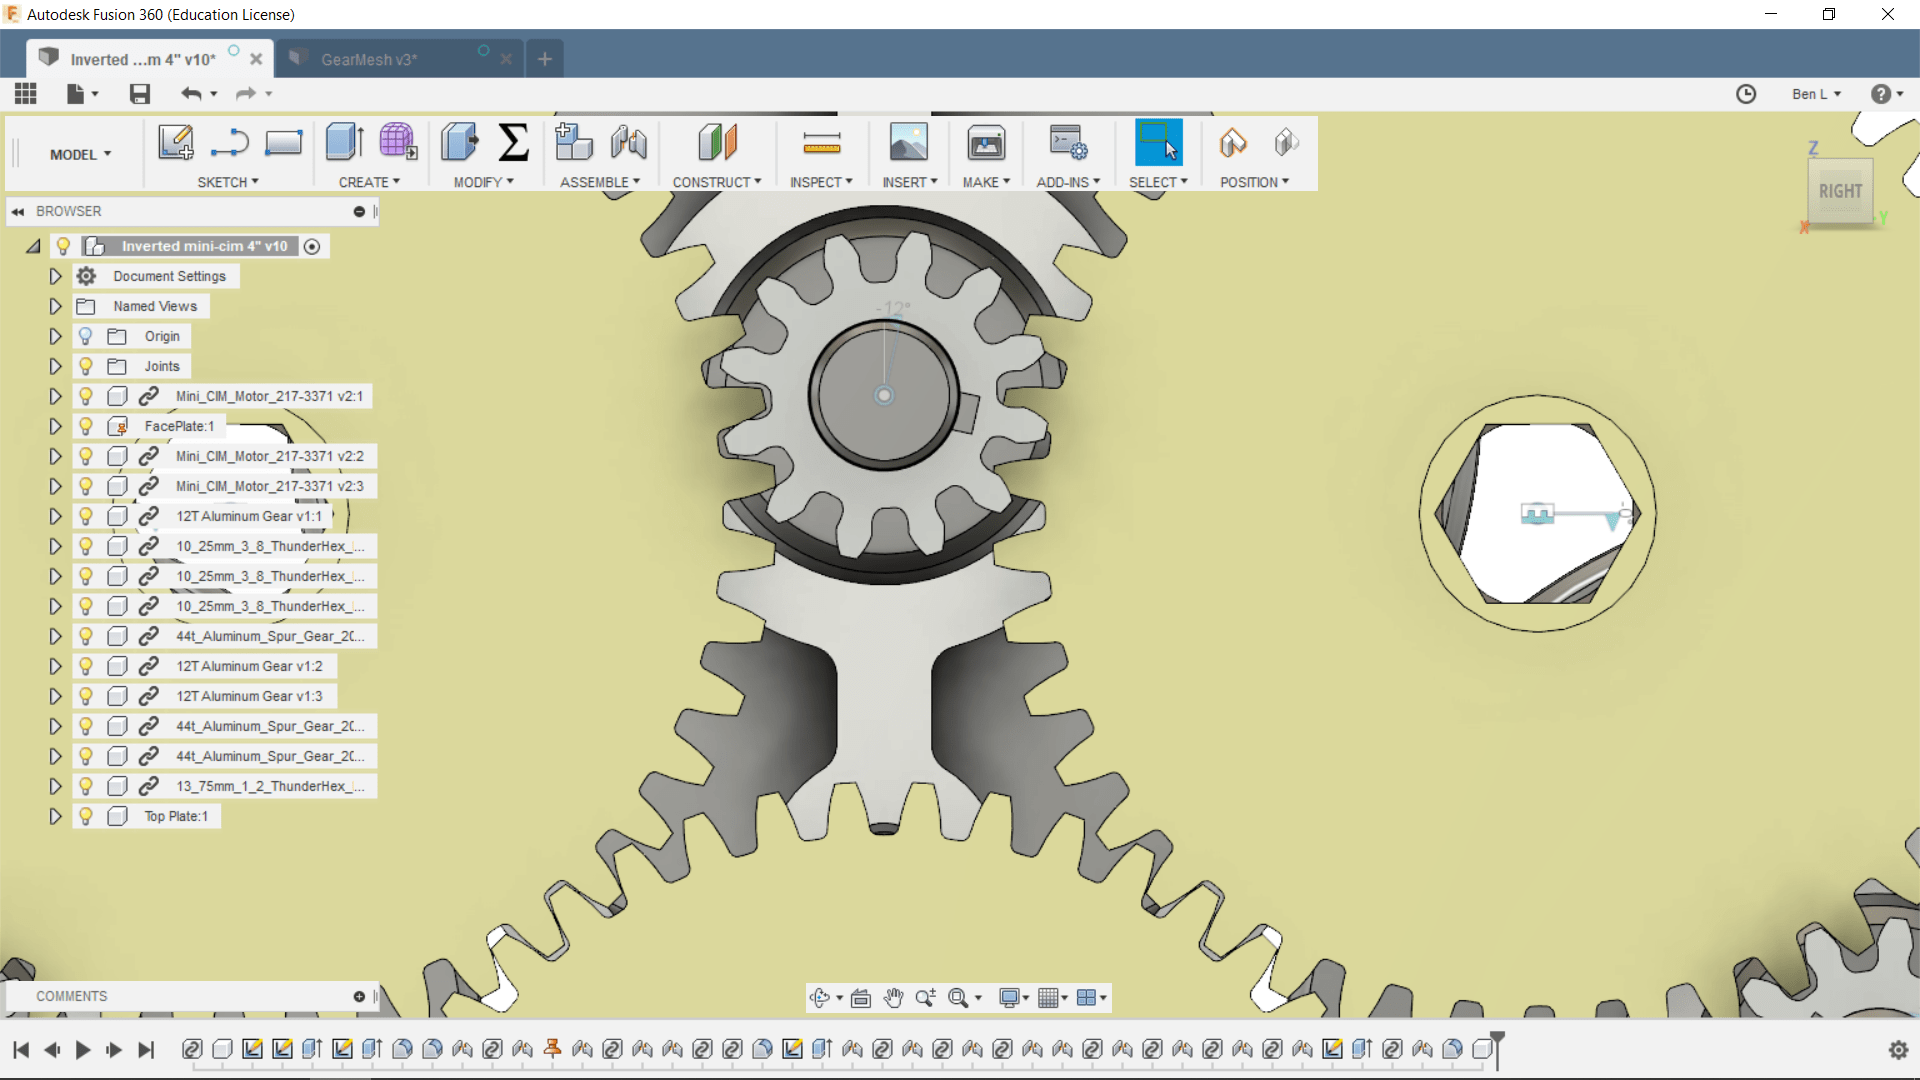Expand the Origin folder in browser
Viewport: 1920px width, 1080px height.
[x=56, y=336]
